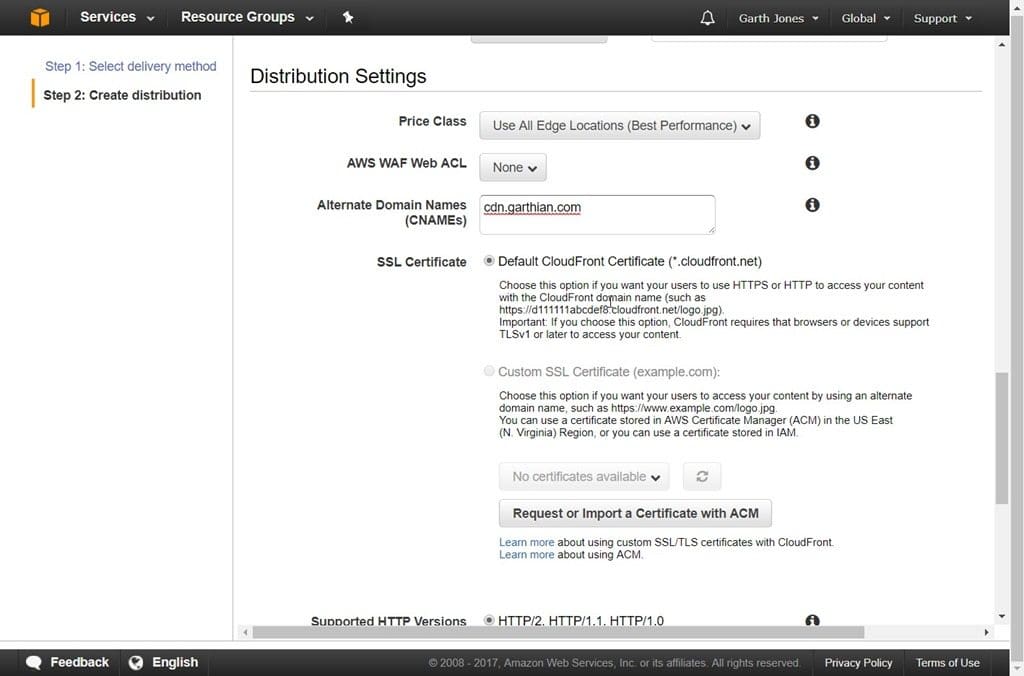Go to Step 1: Select delivery method
Image resolution: width=1024 pixels, height=676 pixels.
click(131, 66)
